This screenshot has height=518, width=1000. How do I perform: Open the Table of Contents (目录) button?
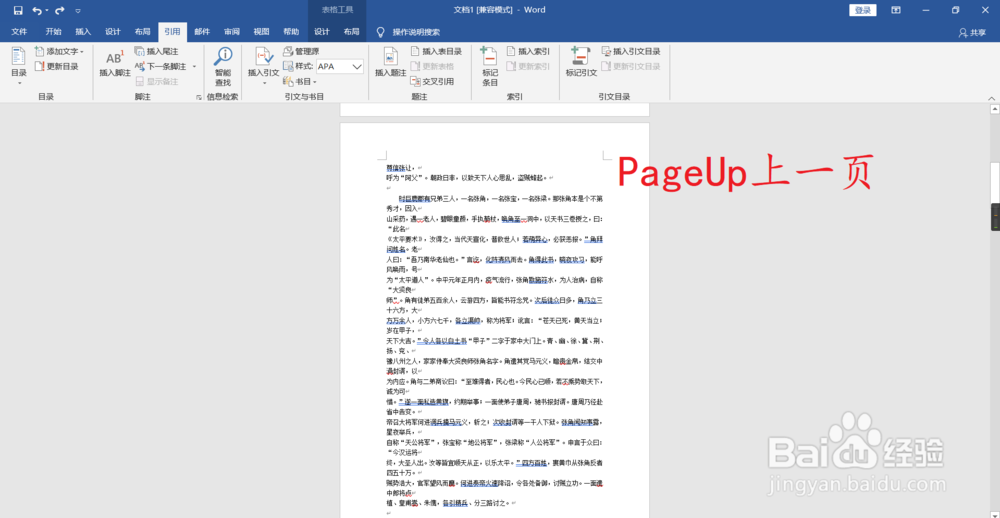point(18,65)
